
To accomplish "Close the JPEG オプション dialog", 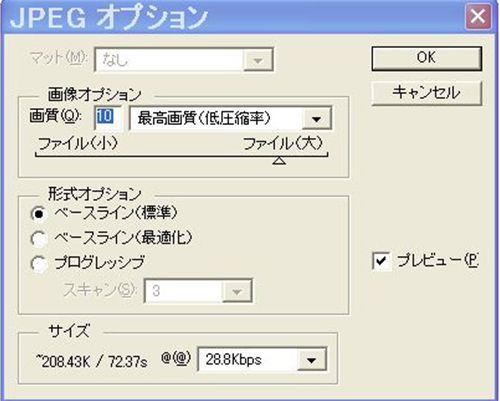I will click(478, 16).
